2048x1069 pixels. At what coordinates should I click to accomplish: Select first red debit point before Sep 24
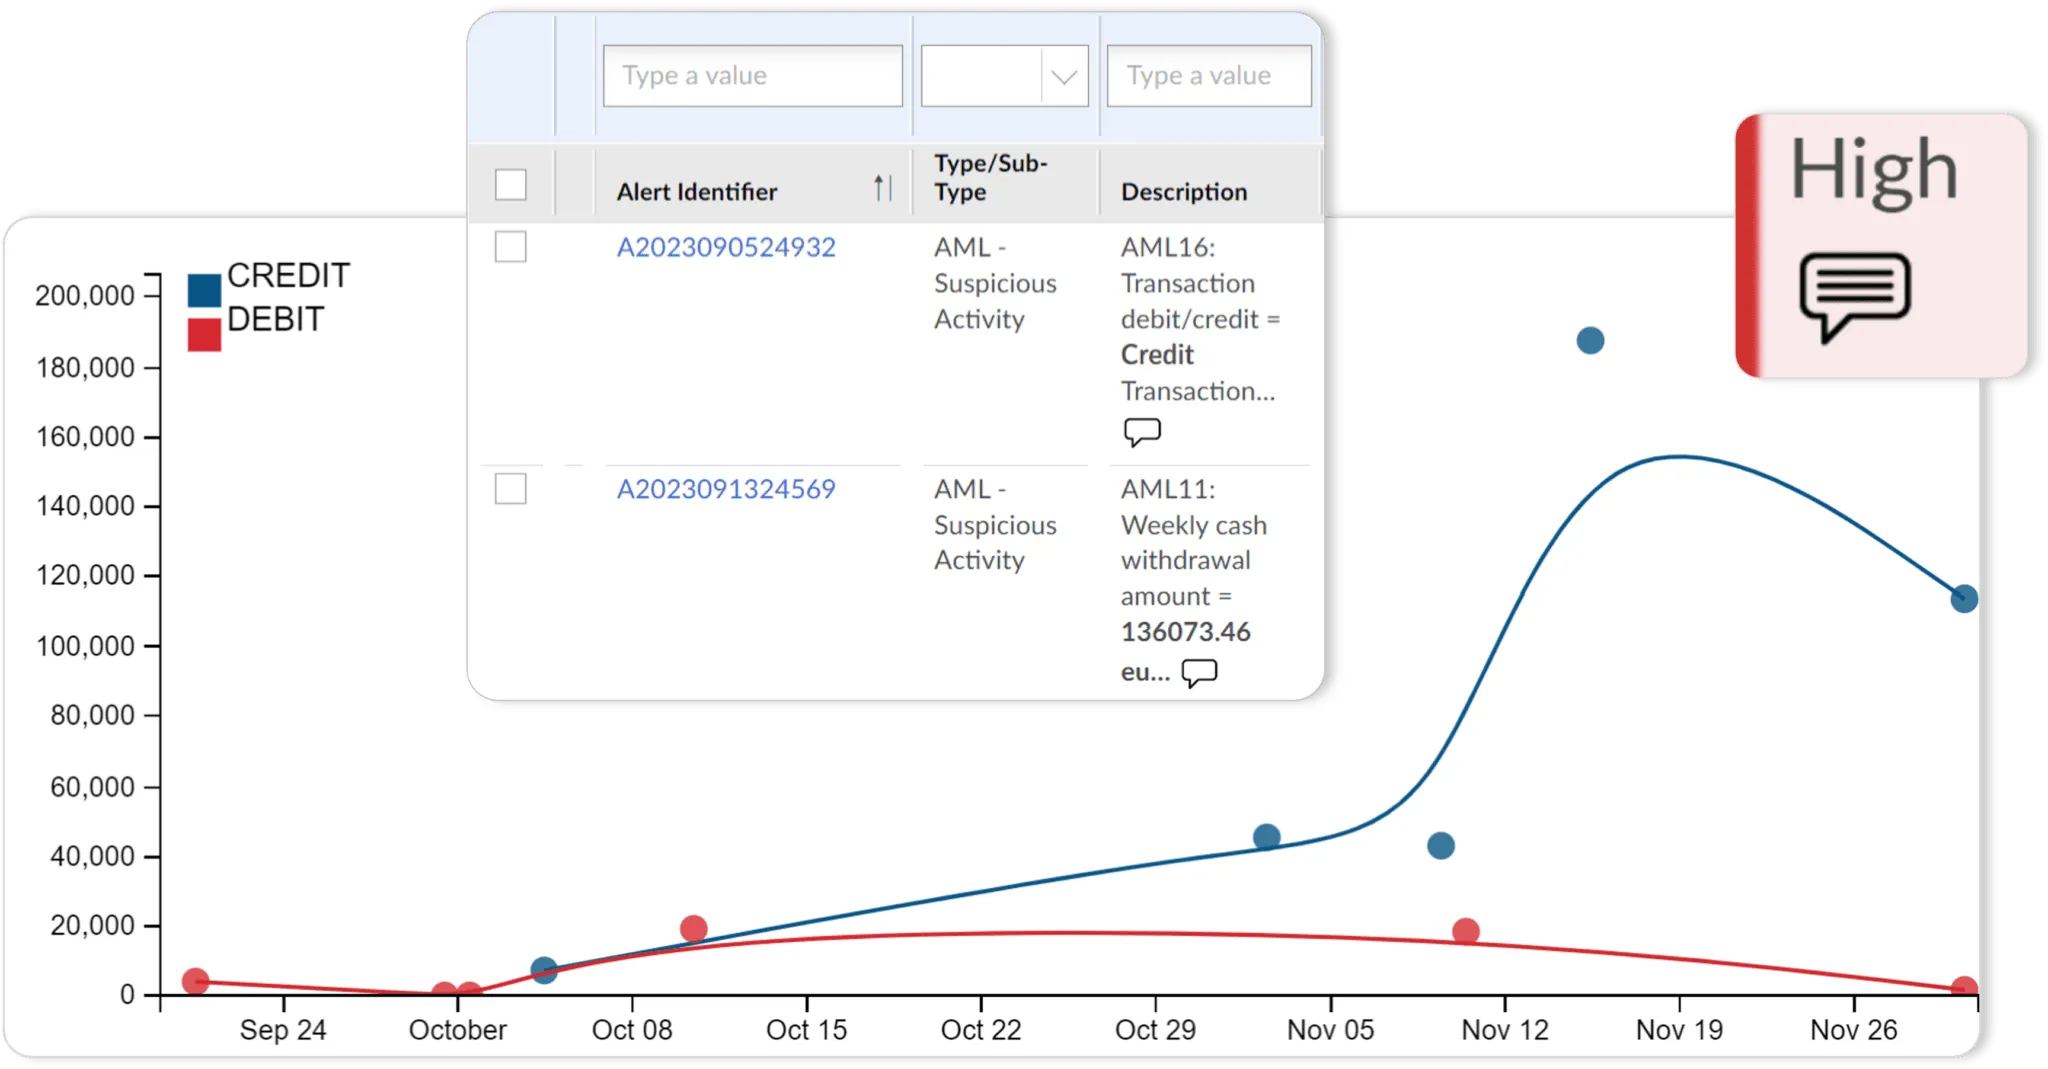pos(196,981)
